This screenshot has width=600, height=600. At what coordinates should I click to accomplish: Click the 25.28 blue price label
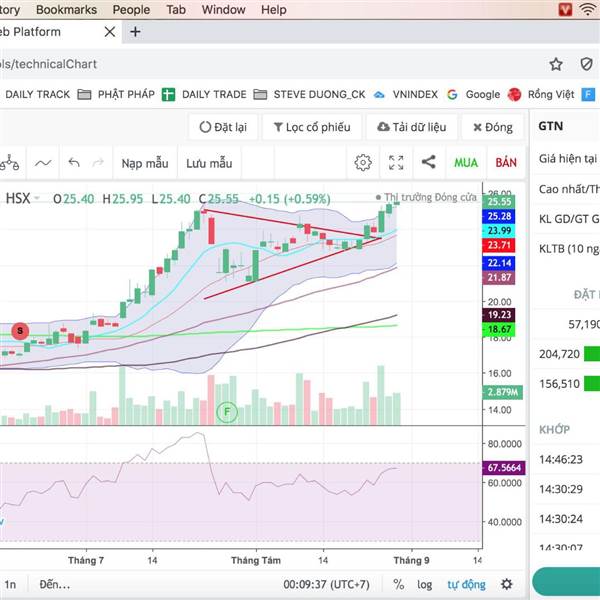pyautogui.click(x=499, y=216)
